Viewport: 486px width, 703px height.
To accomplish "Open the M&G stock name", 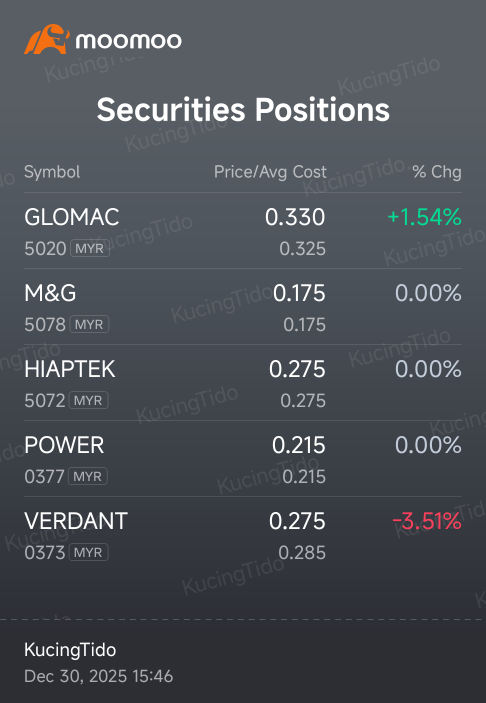I will coord(50,293).
